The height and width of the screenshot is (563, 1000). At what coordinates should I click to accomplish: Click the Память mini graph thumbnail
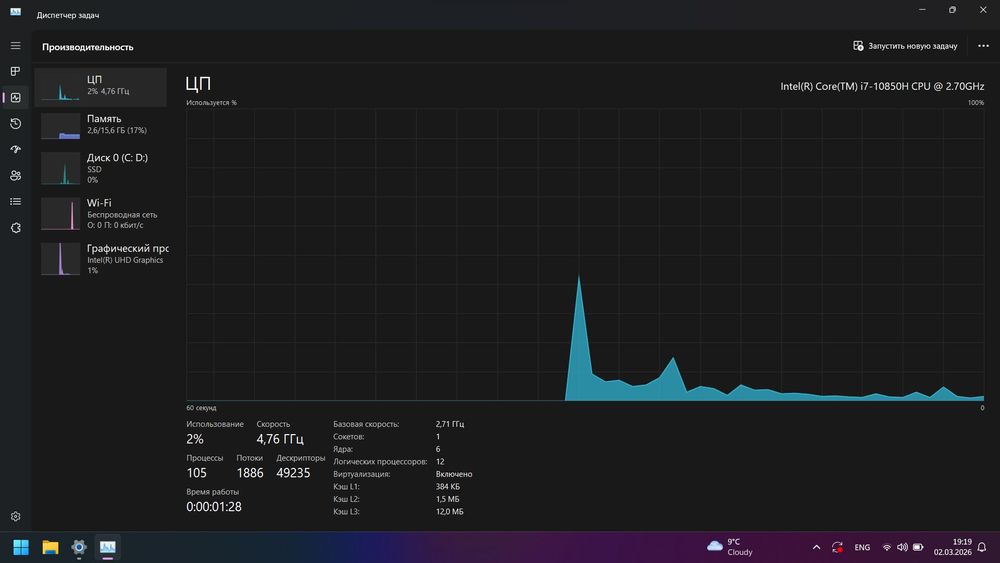61,126
